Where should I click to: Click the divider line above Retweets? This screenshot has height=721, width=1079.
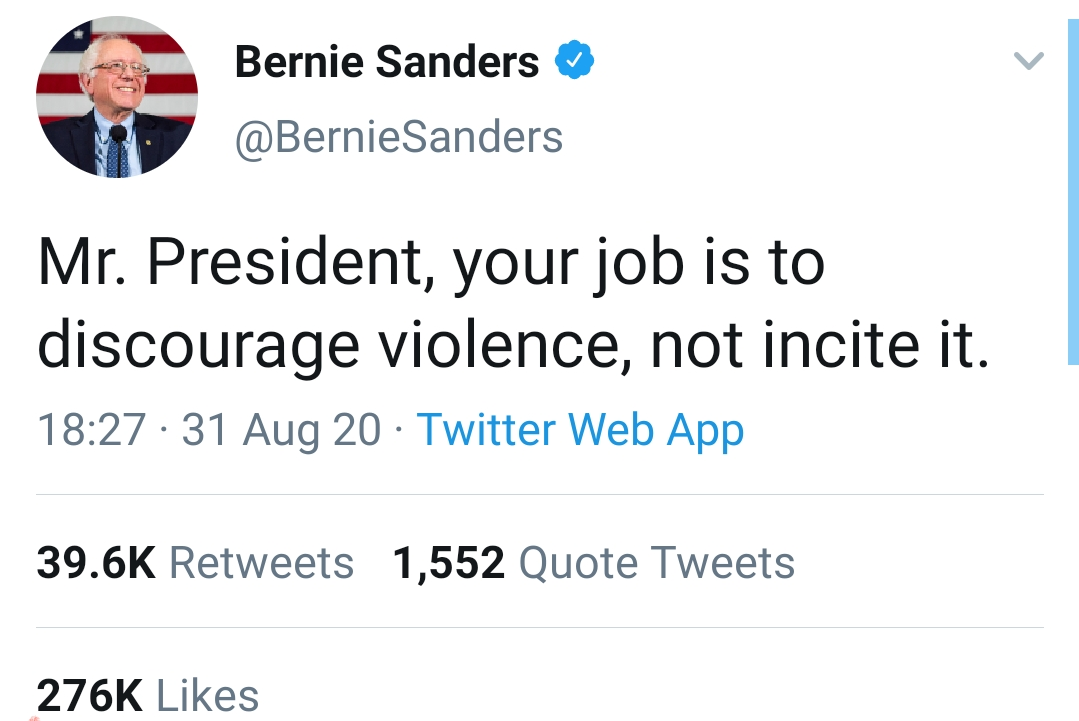pyautogui.click(x=540, y=494)
